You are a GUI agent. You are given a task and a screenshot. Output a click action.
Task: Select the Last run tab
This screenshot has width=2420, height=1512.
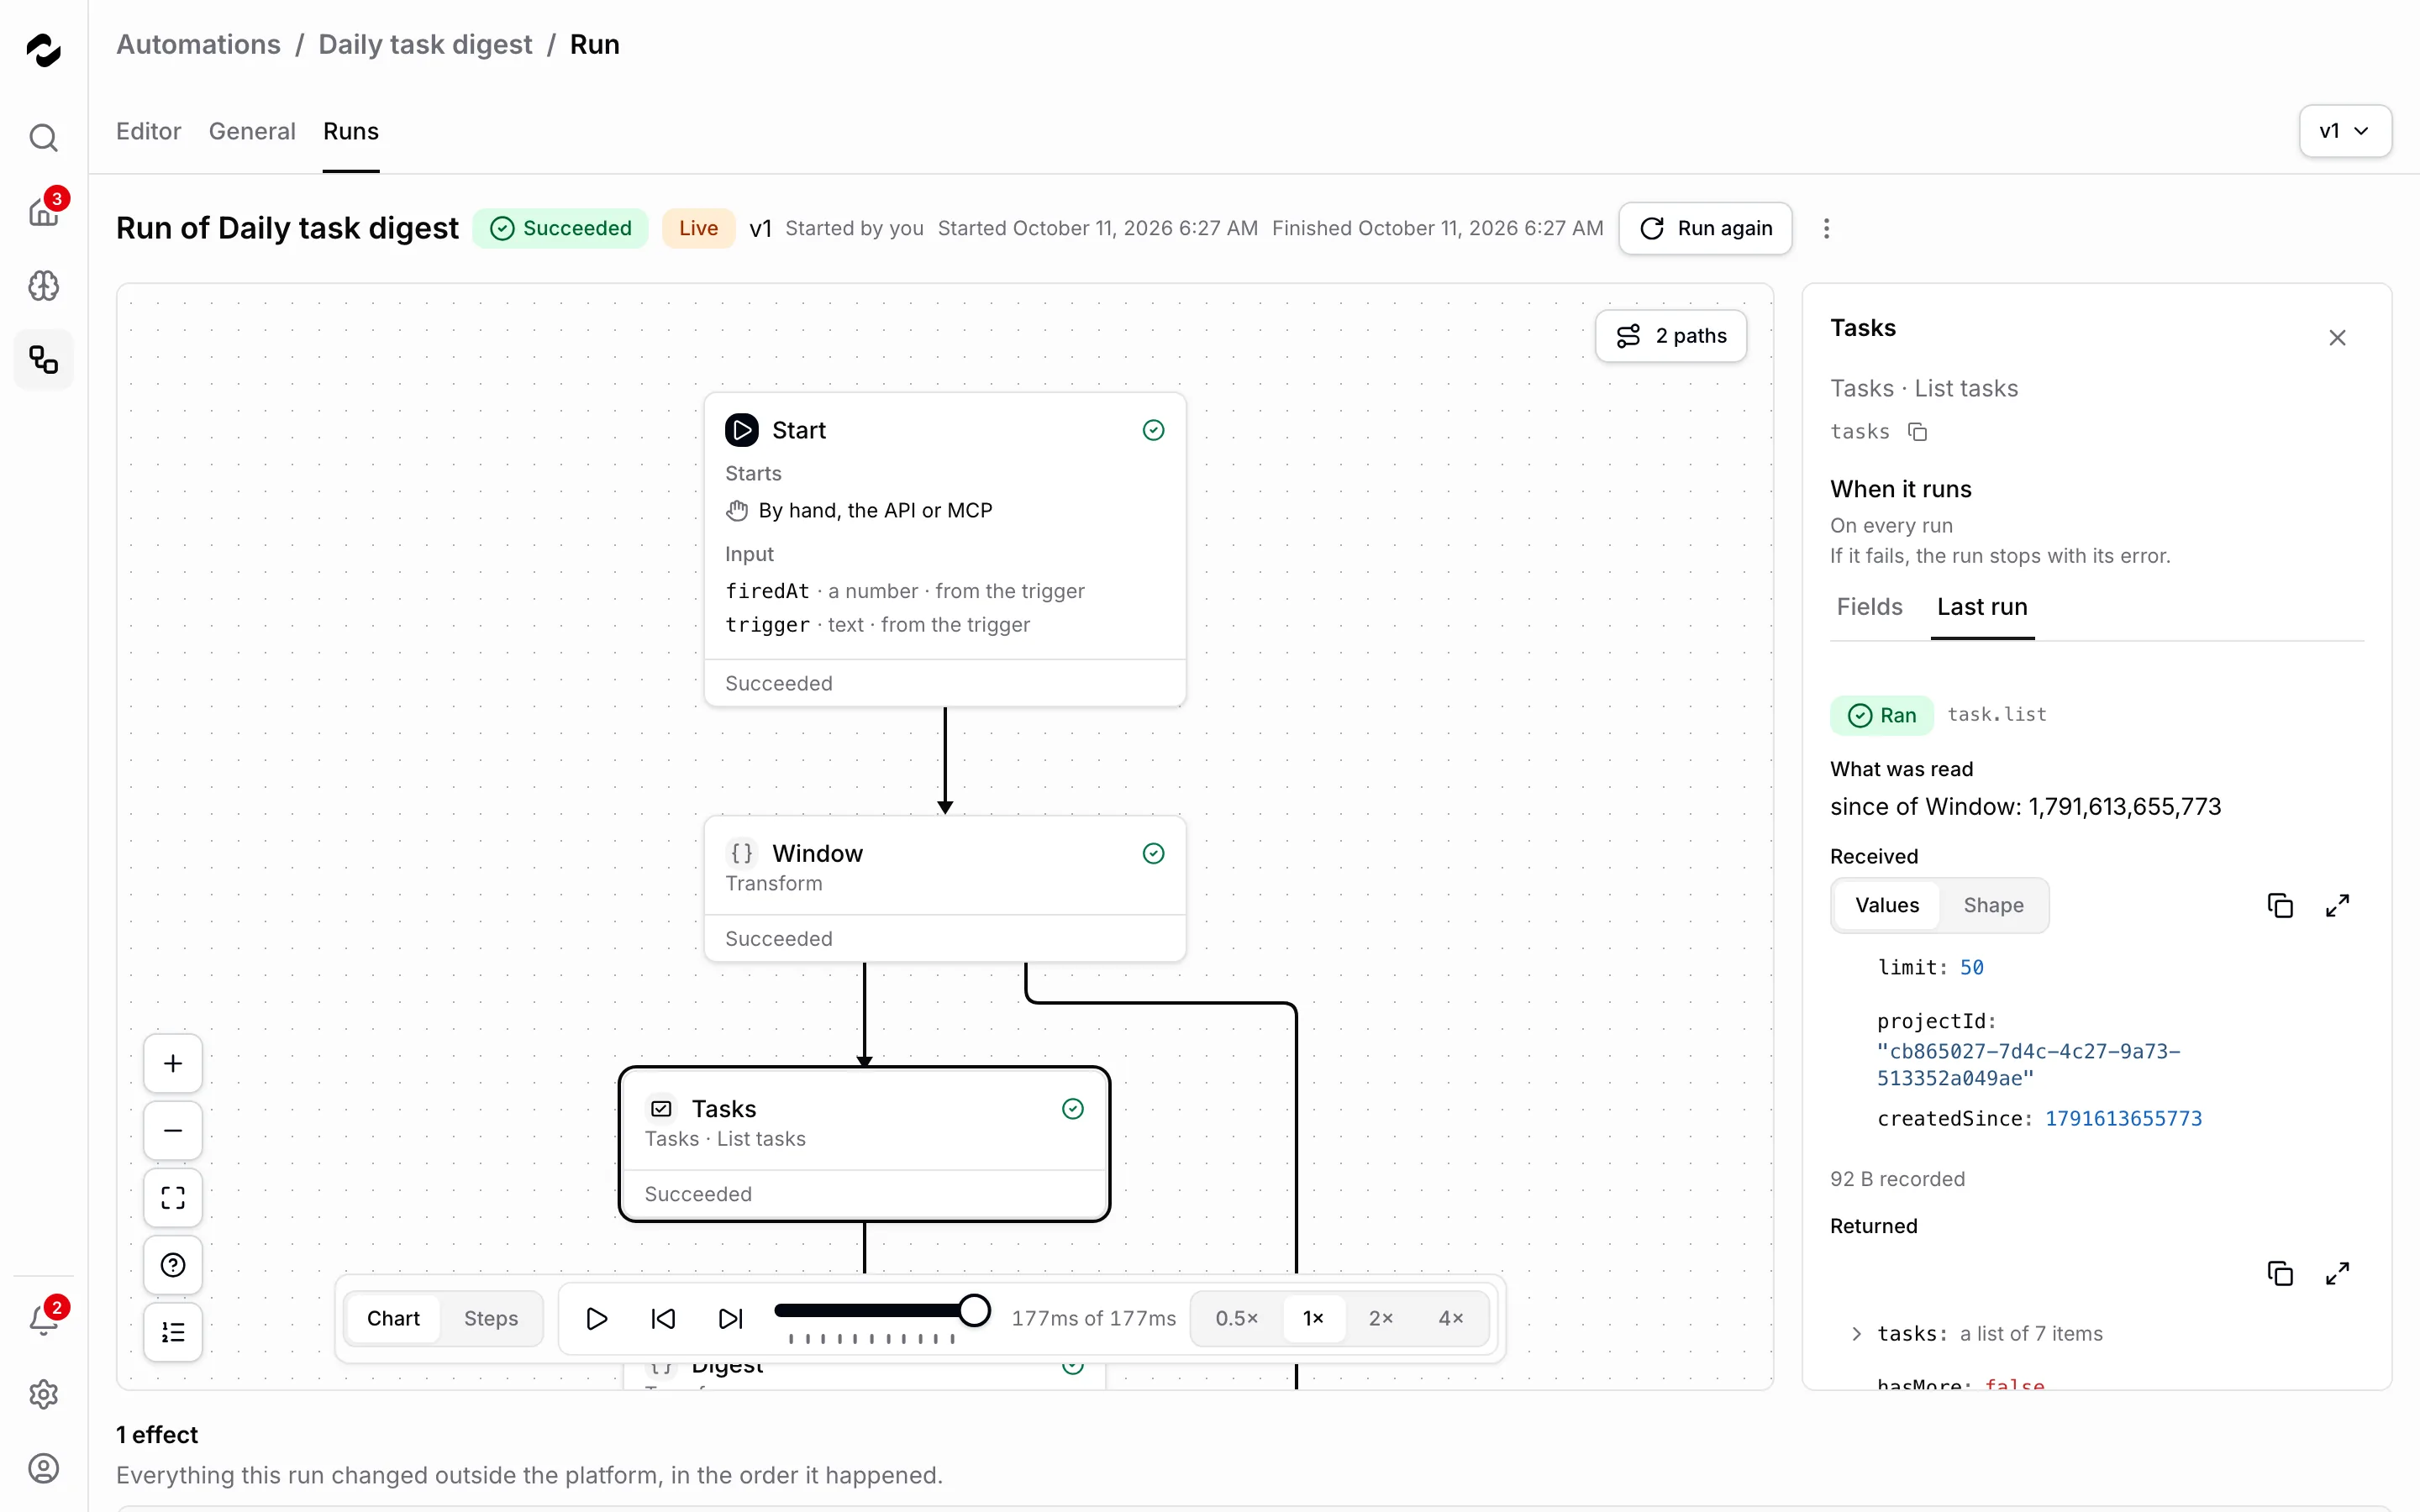point(1982,607)
